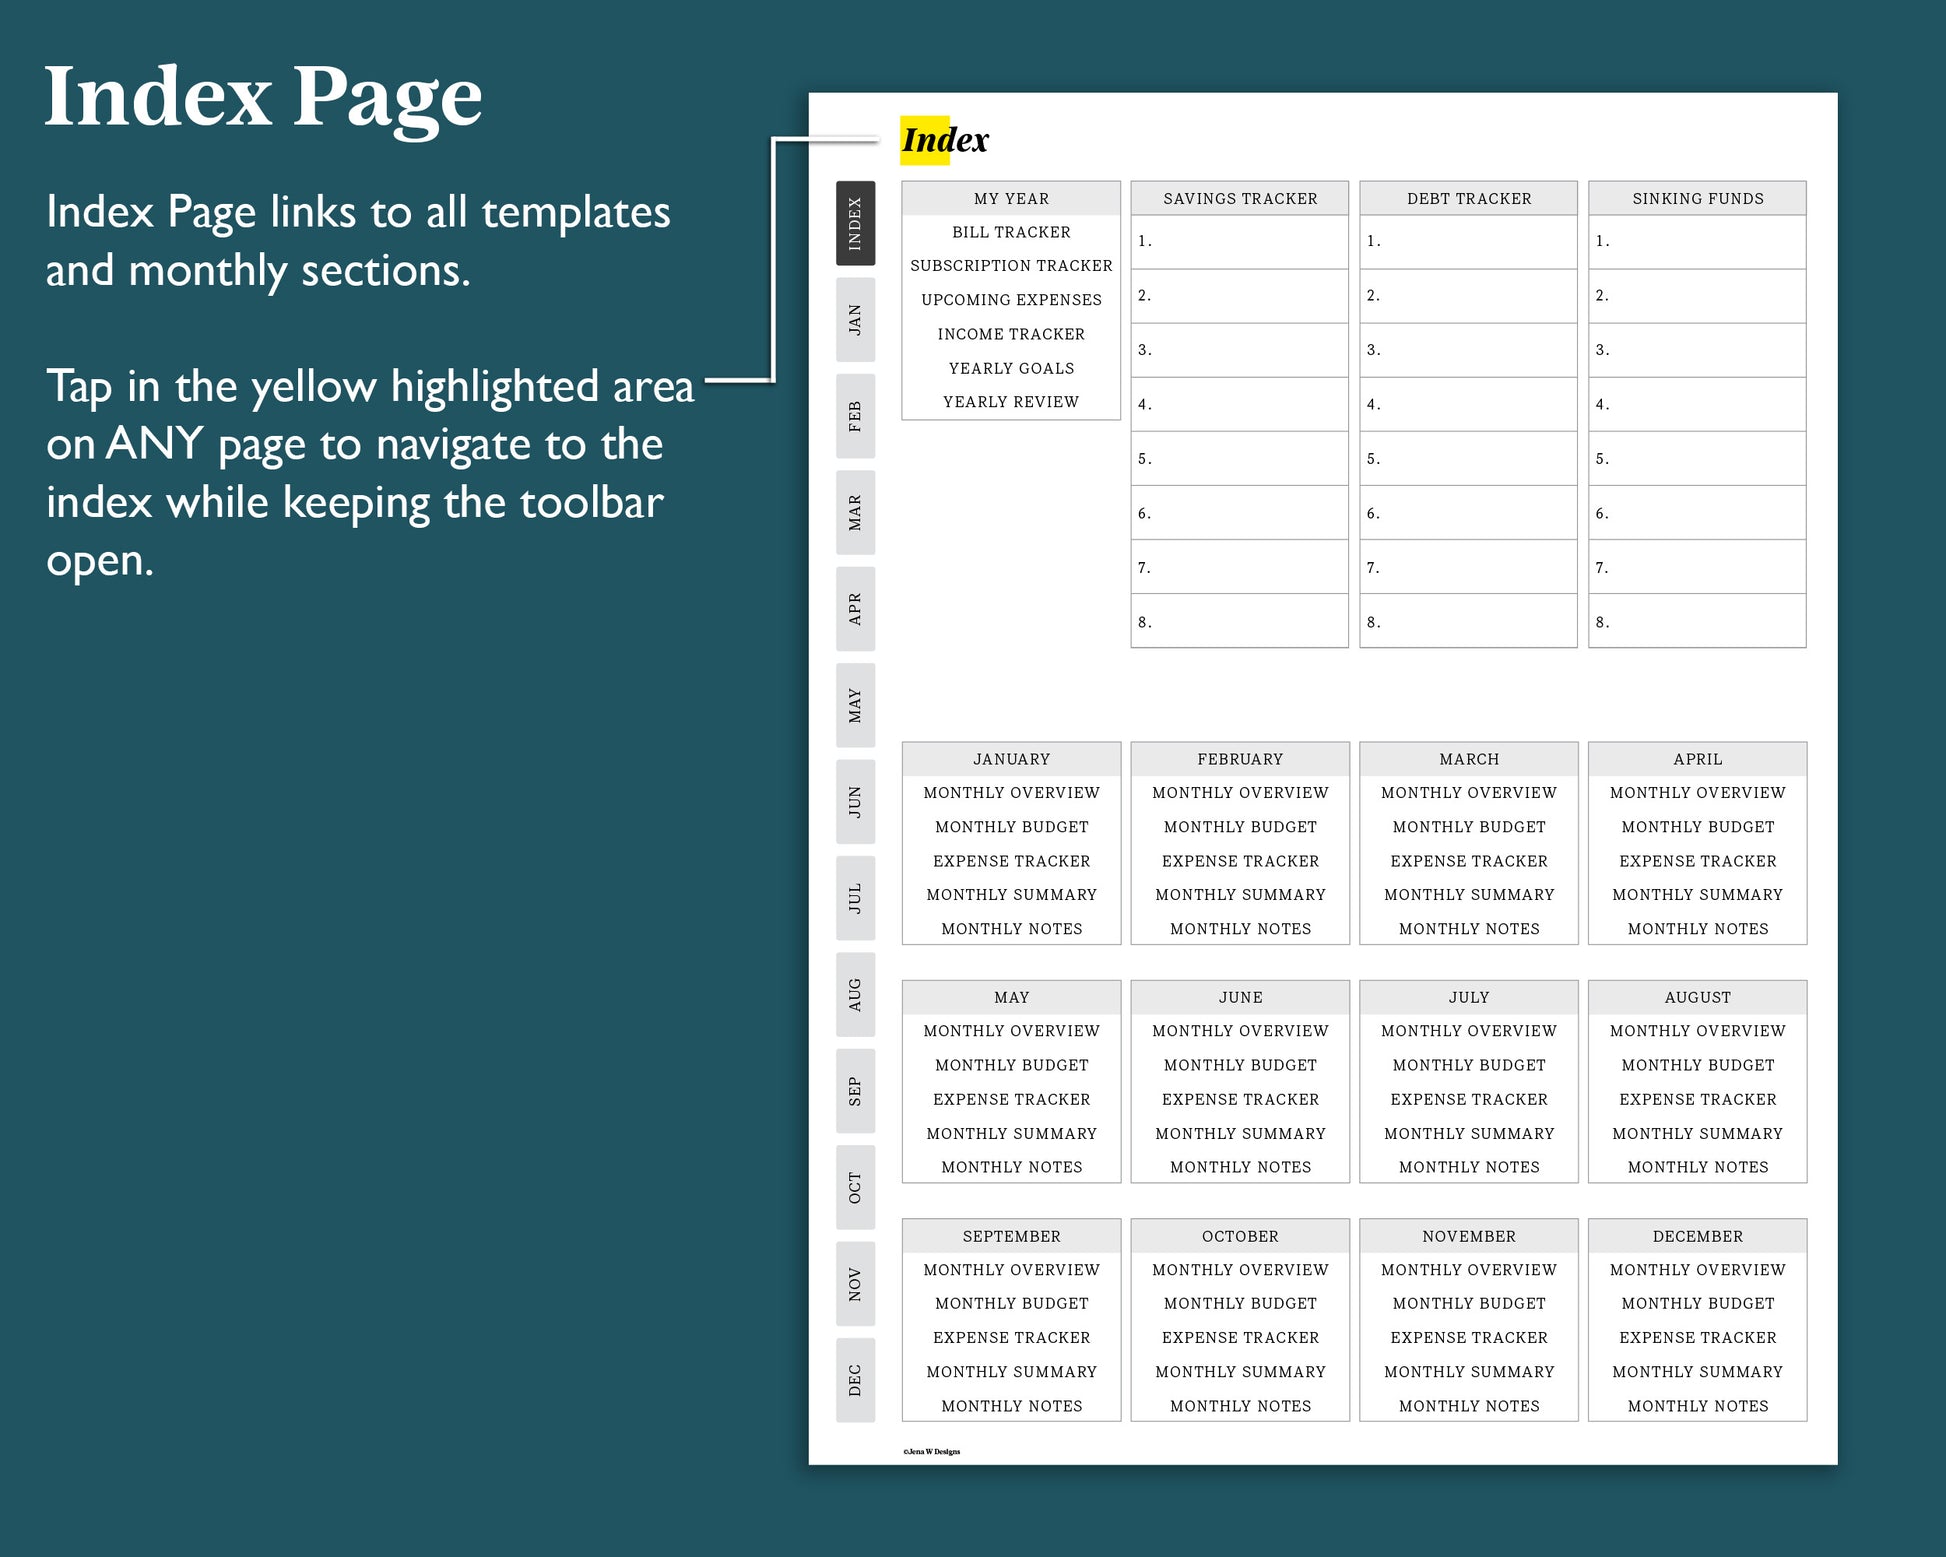Go to July's Monthly Summary
Viewport: 1946px width, 1557px height.
[1468, 1133]
